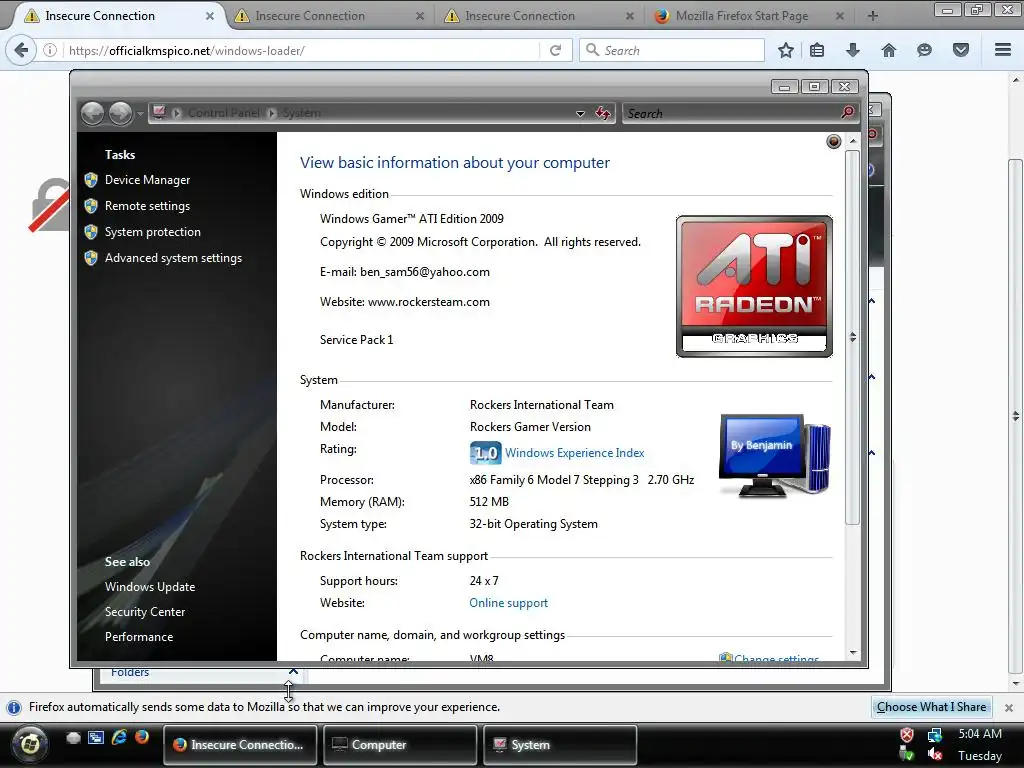Open site information icon in URL bar
Image resolution: width=1024 pixels, height=768 pixels.
[x=50, y=50]
